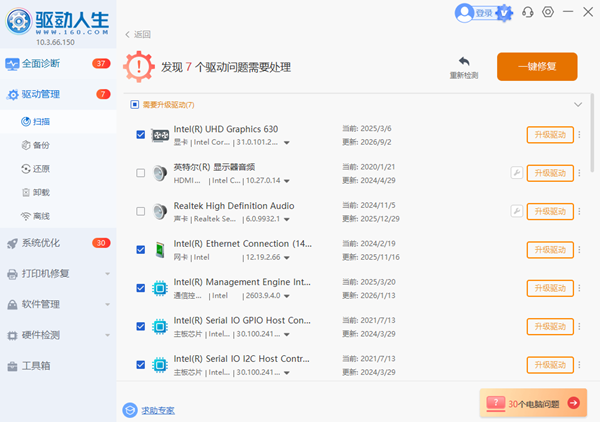Click the 返回 back link
The height and width of the screenshot is (422, 600).
tap(138, 34)
